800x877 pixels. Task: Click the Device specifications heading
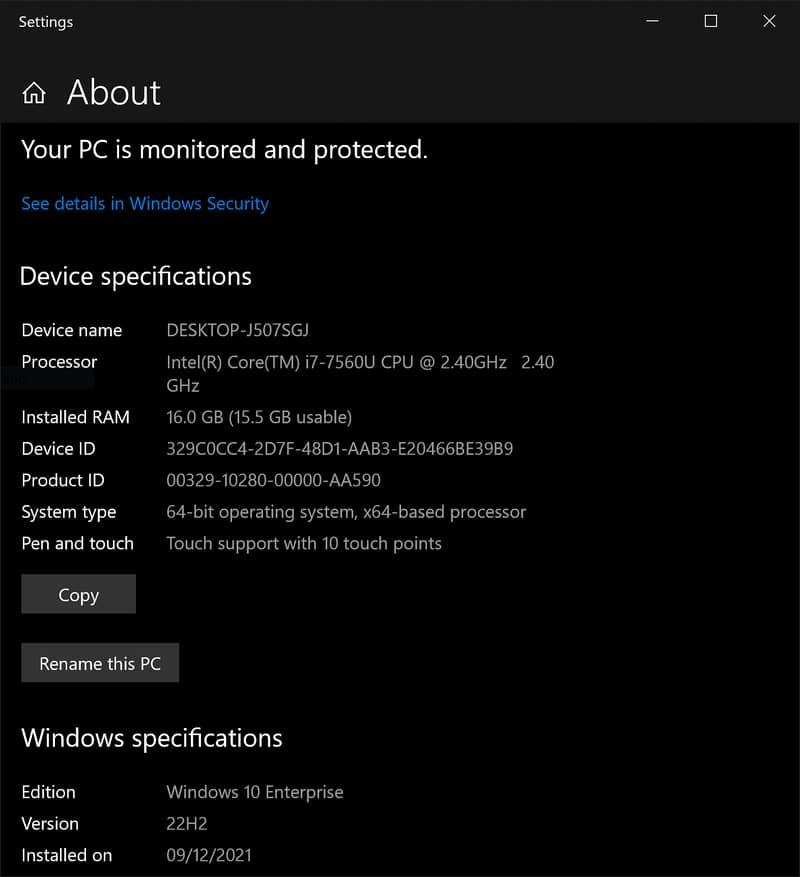[x=136, y=276]
